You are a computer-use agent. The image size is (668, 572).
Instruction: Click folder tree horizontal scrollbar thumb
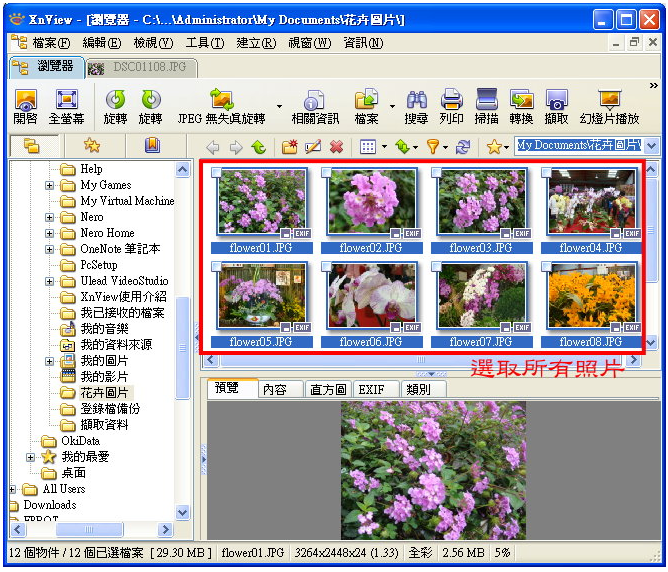tap(89, 529)
